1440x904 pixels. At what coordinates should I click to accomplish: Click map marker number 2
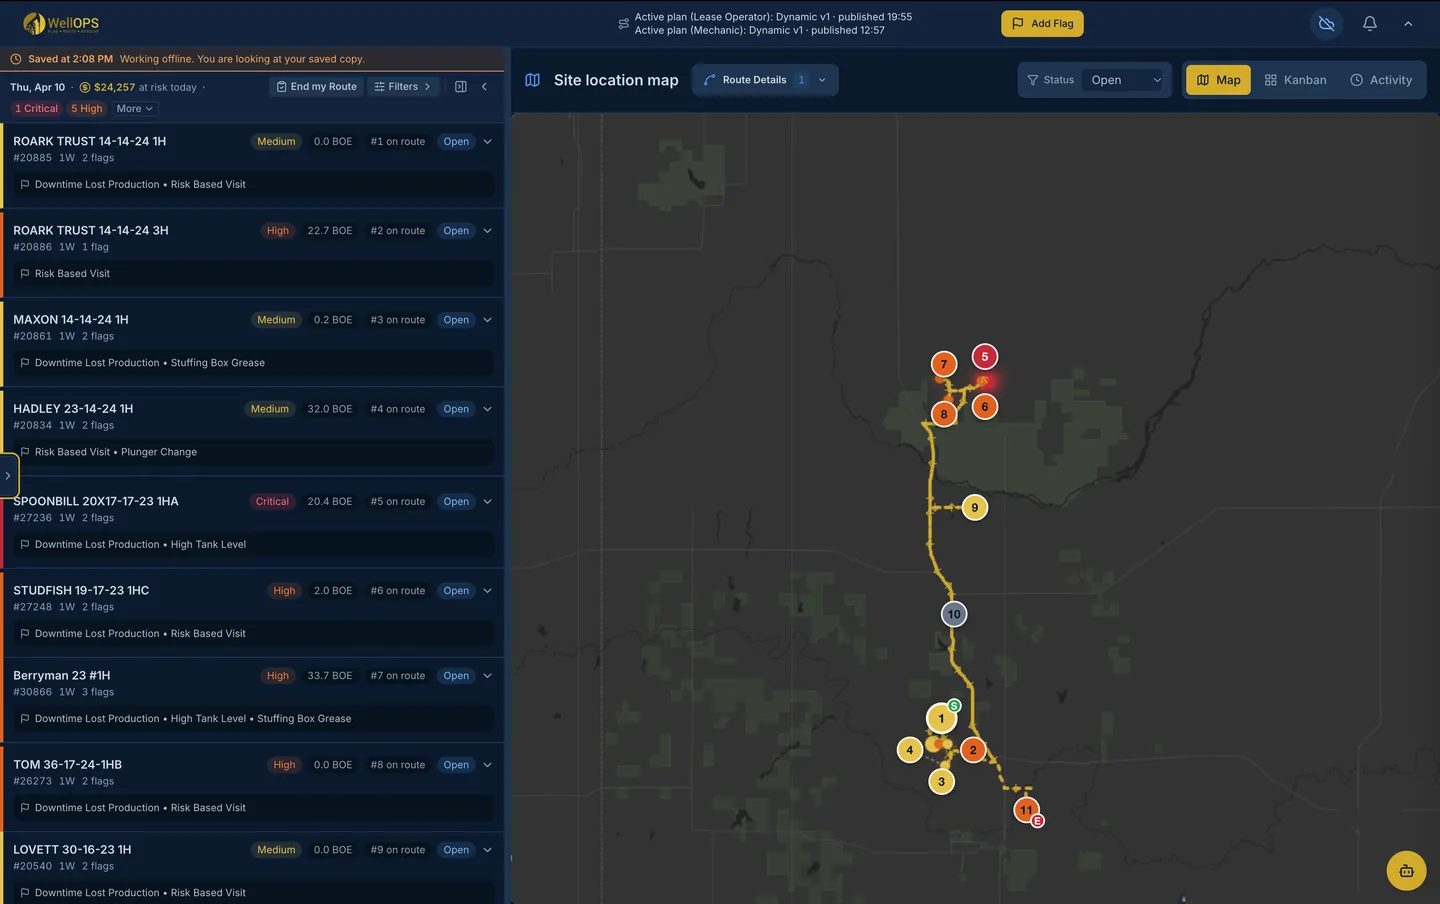pyautogui.click(x=973, y=750)
